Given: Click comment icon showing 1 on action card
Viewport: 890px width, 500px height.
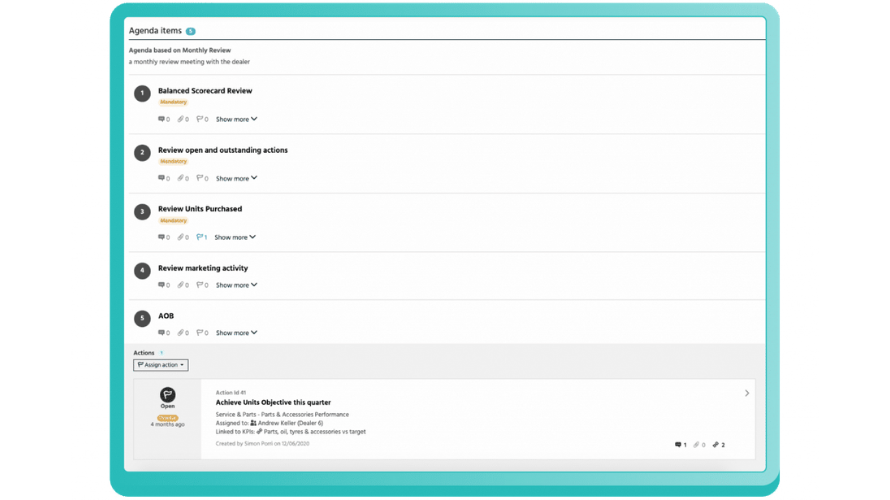Looking at the screenshot, I should point(678,445).
